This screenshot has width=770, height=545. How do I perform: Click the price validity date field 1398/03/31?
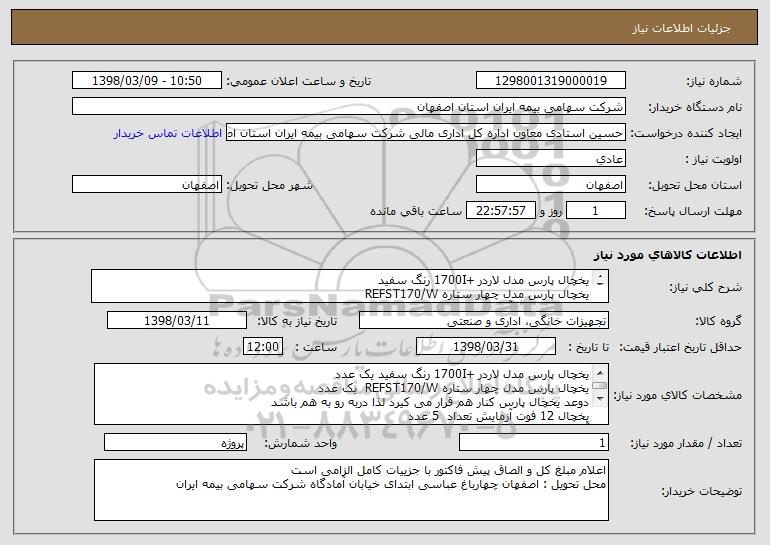click(486, 347)
